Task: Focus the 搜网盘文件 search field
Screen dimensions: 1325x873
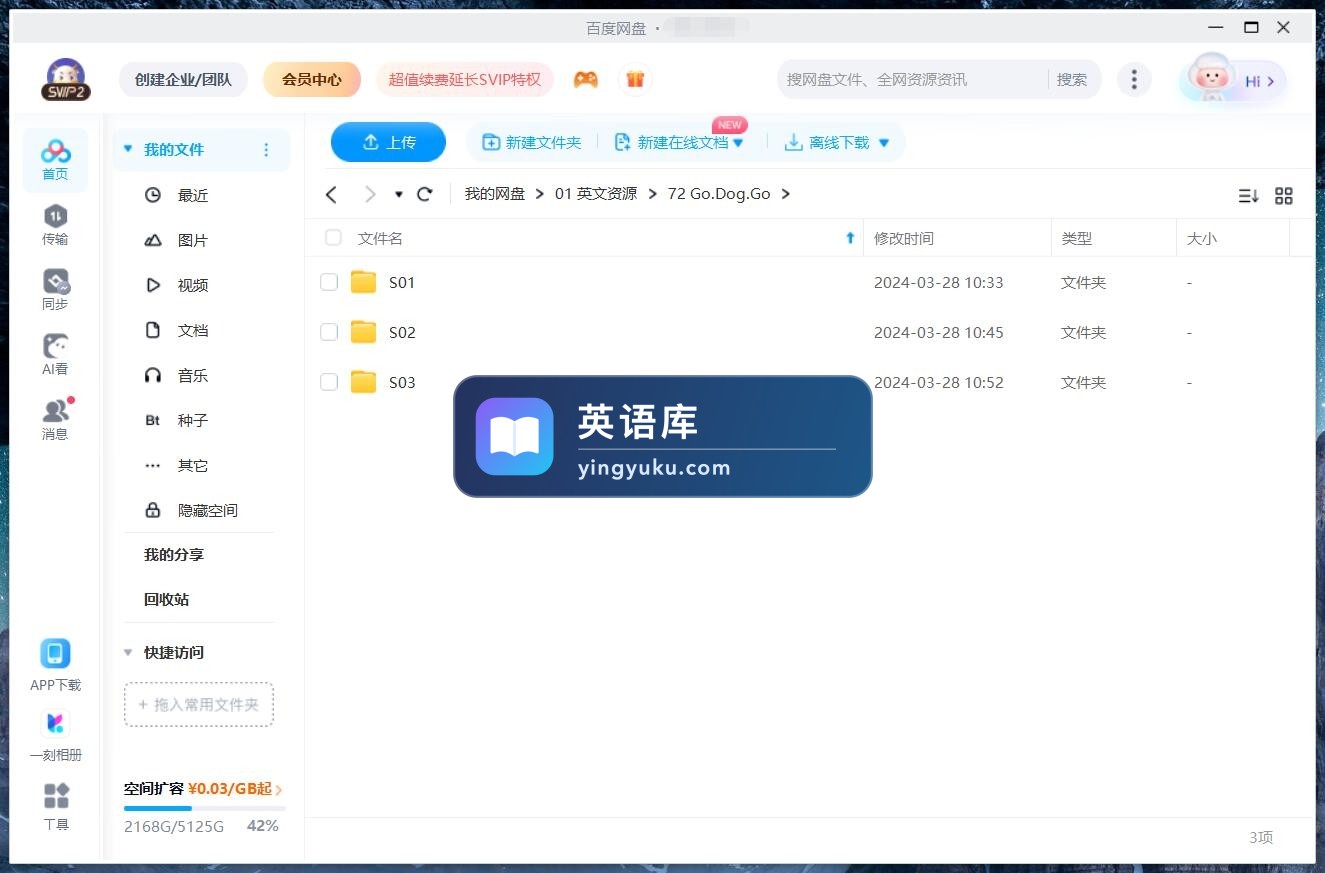Action: 913,79
